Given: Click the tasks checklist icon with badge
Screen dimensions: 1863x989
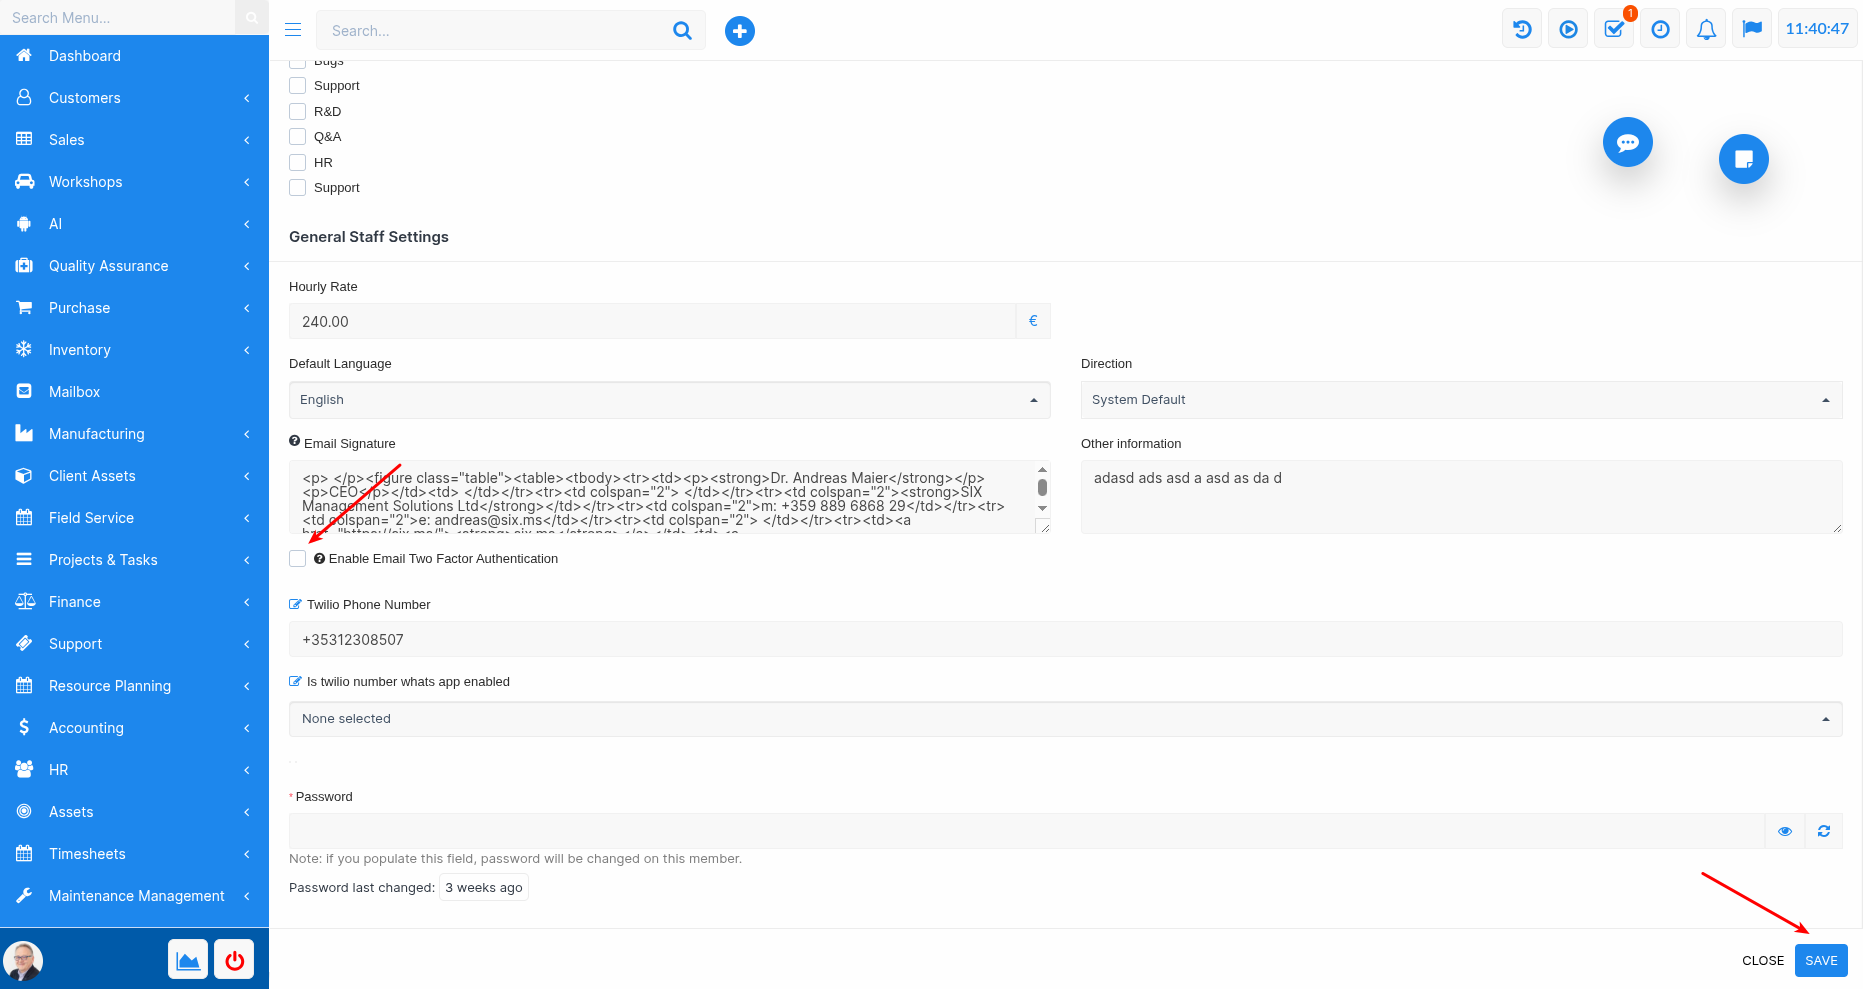Looking at the screenshot, I should click(x=1614, y=29).
